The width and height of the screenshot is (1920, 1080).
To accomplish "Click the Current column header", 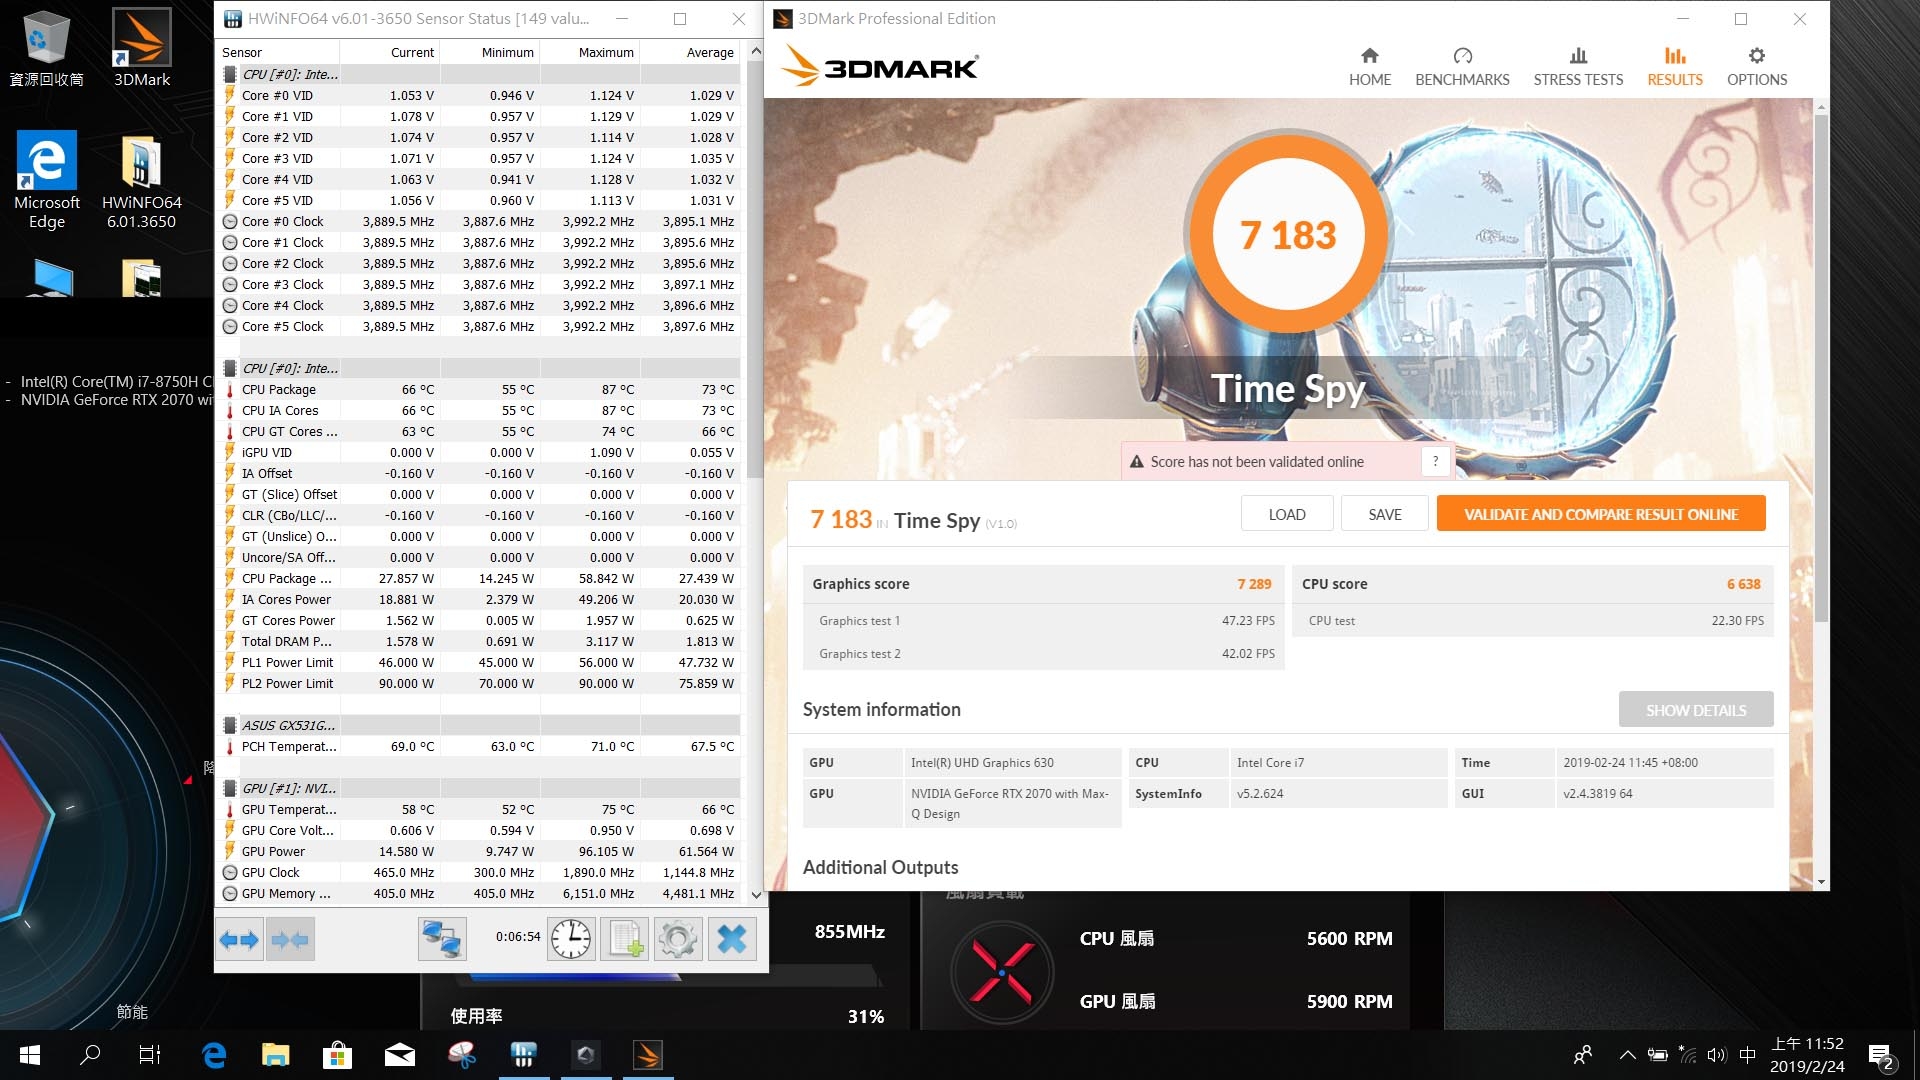I will [390, 52].
